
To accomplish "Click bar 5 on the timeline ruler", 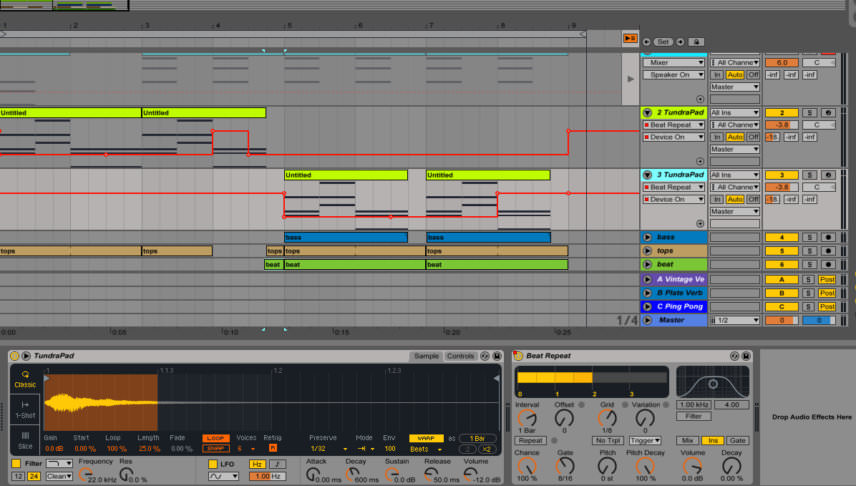I will [x=287, y=25].
